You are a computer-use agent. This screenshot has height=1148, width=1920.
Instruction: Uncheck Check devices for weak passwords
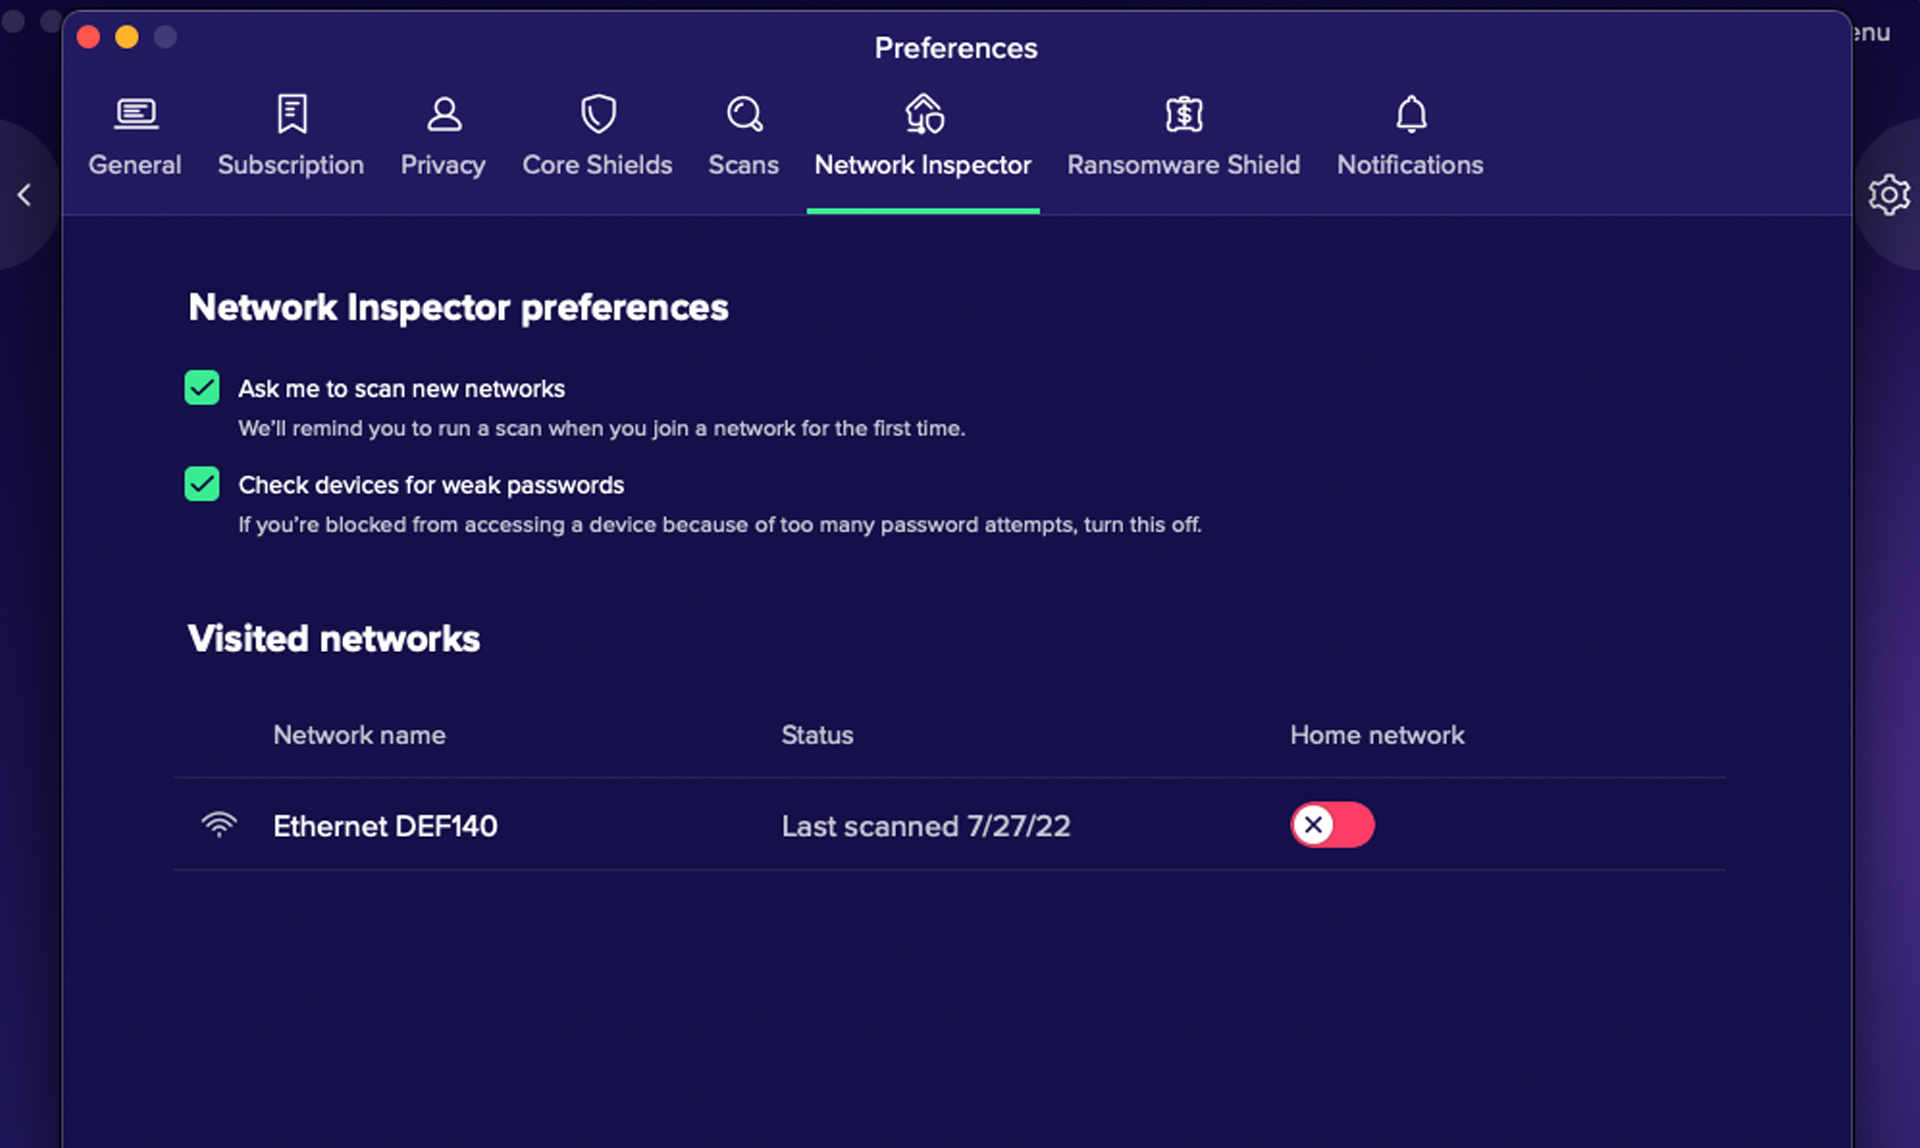(x=202, y=484)
